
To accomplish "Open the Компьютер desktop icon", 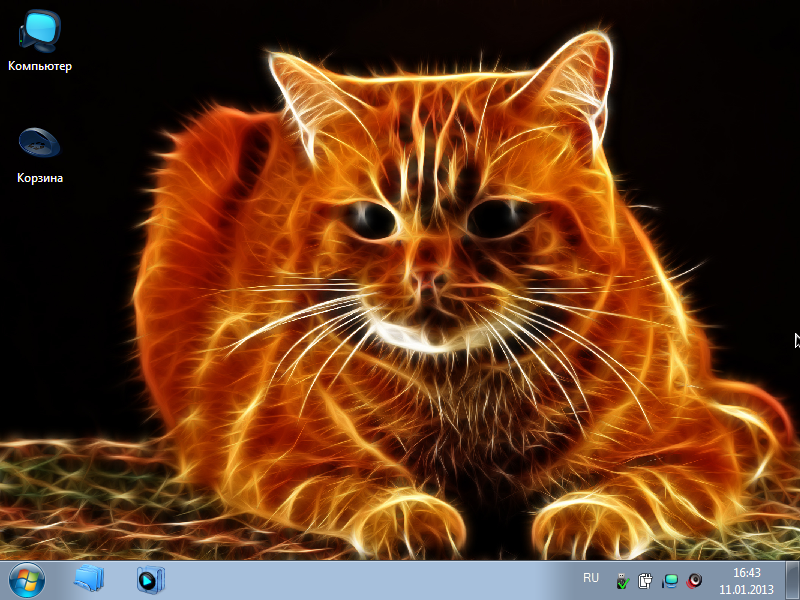I will (x=40, y=41).
